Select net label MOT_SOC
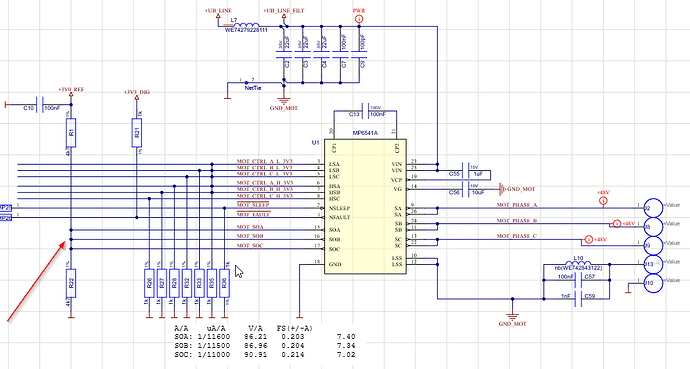Viewport: 690px width, 369px height. [250, 246]
